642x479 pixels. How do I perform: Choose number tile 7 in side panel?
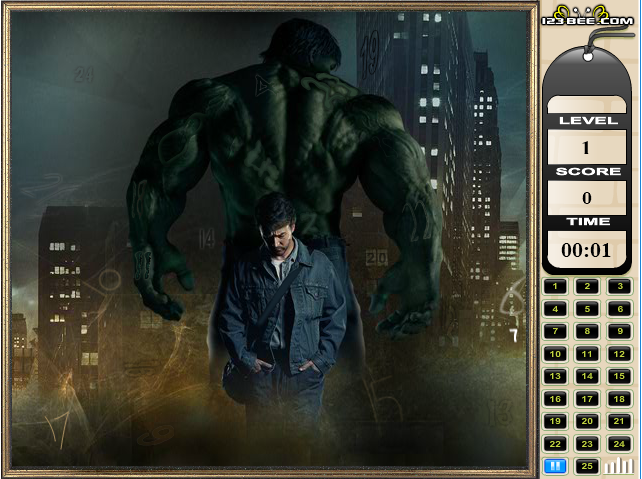coord(555,331)
